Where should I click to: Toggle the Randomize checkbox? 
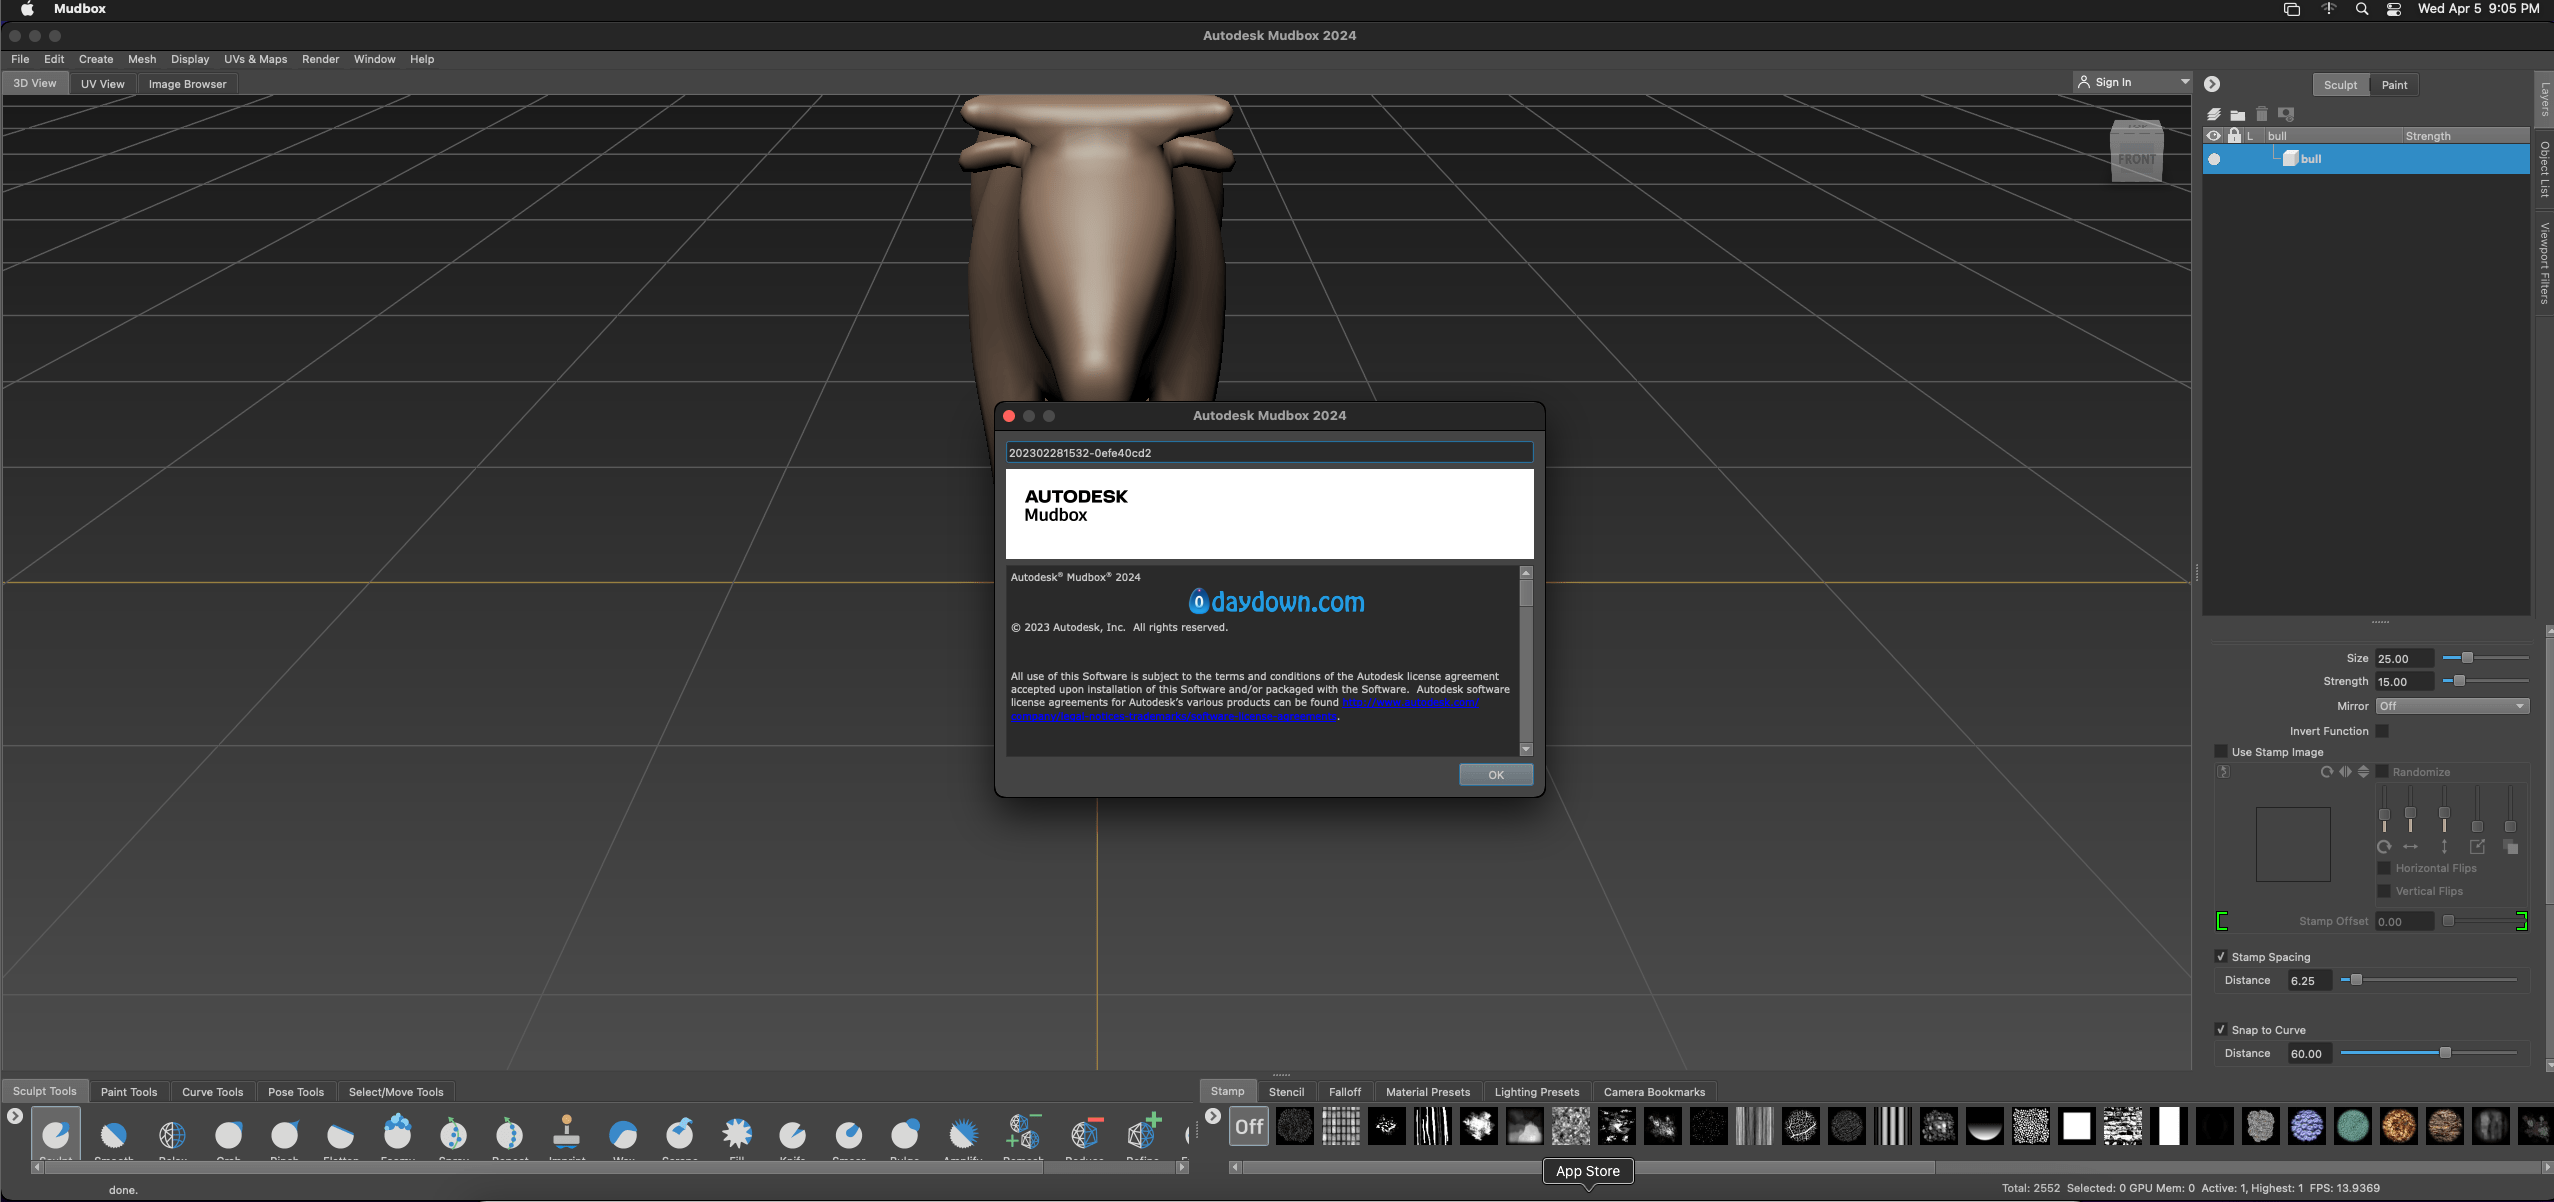(2383, 772)
